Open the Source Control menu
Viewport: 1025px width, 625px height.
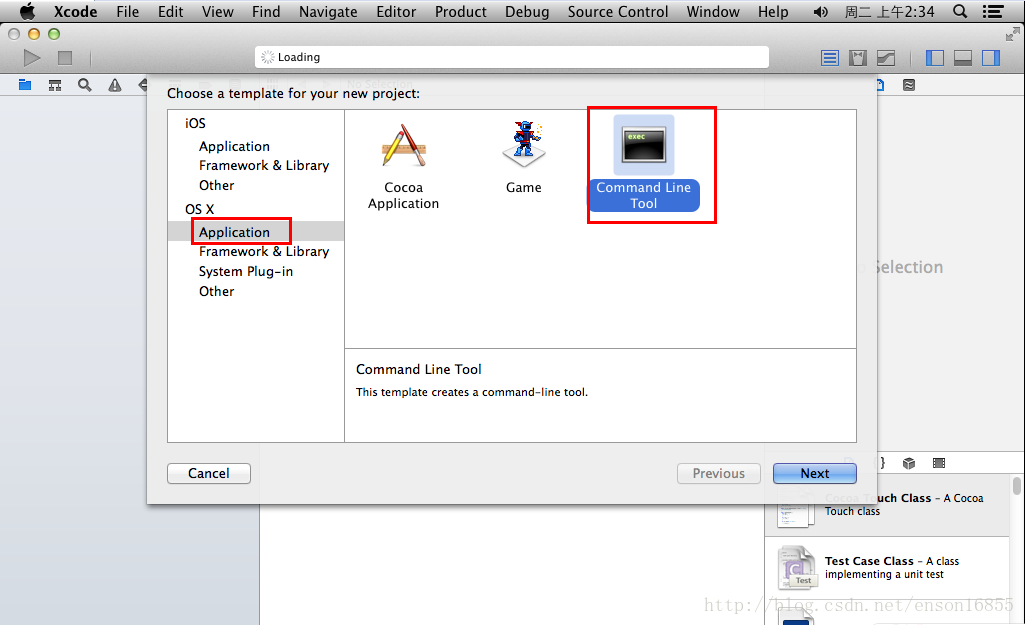pyautogui.click(x=618, y=12)
